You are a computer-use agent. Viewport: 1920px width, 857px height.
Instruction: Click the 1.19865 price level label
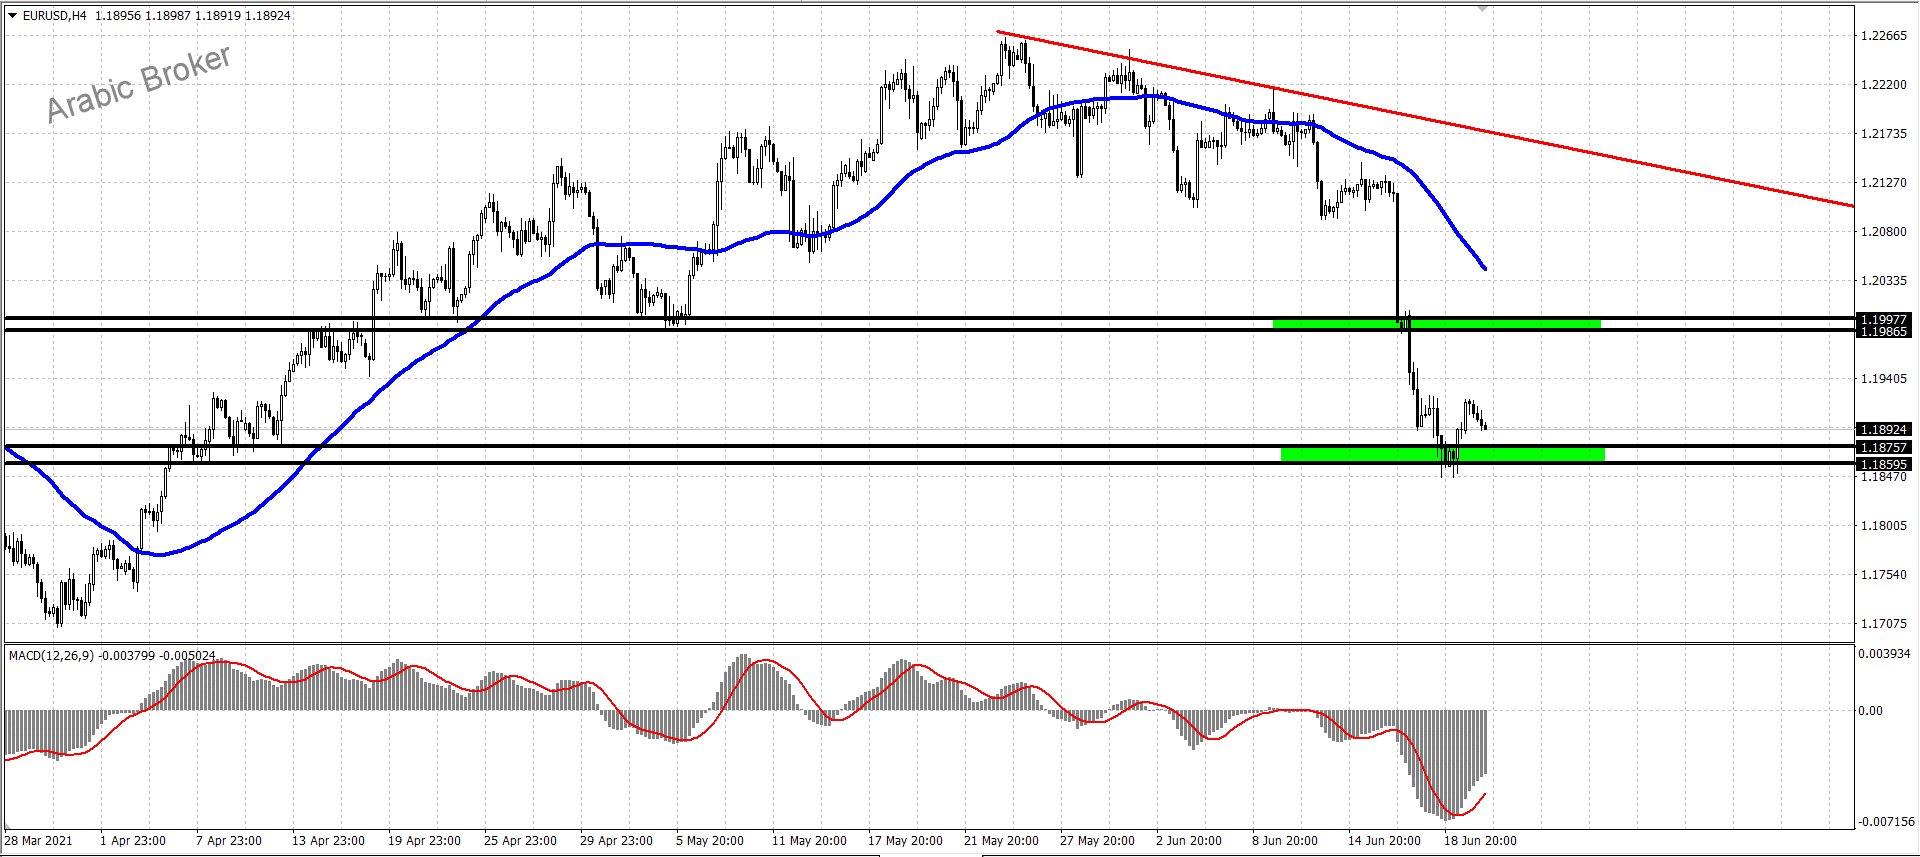click(x=1883, y=332)
